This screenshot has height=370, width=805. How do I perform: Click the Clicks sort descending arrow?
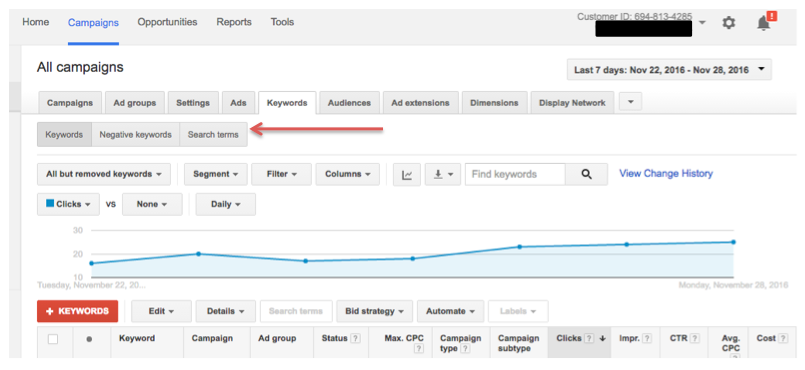[602, 339]
